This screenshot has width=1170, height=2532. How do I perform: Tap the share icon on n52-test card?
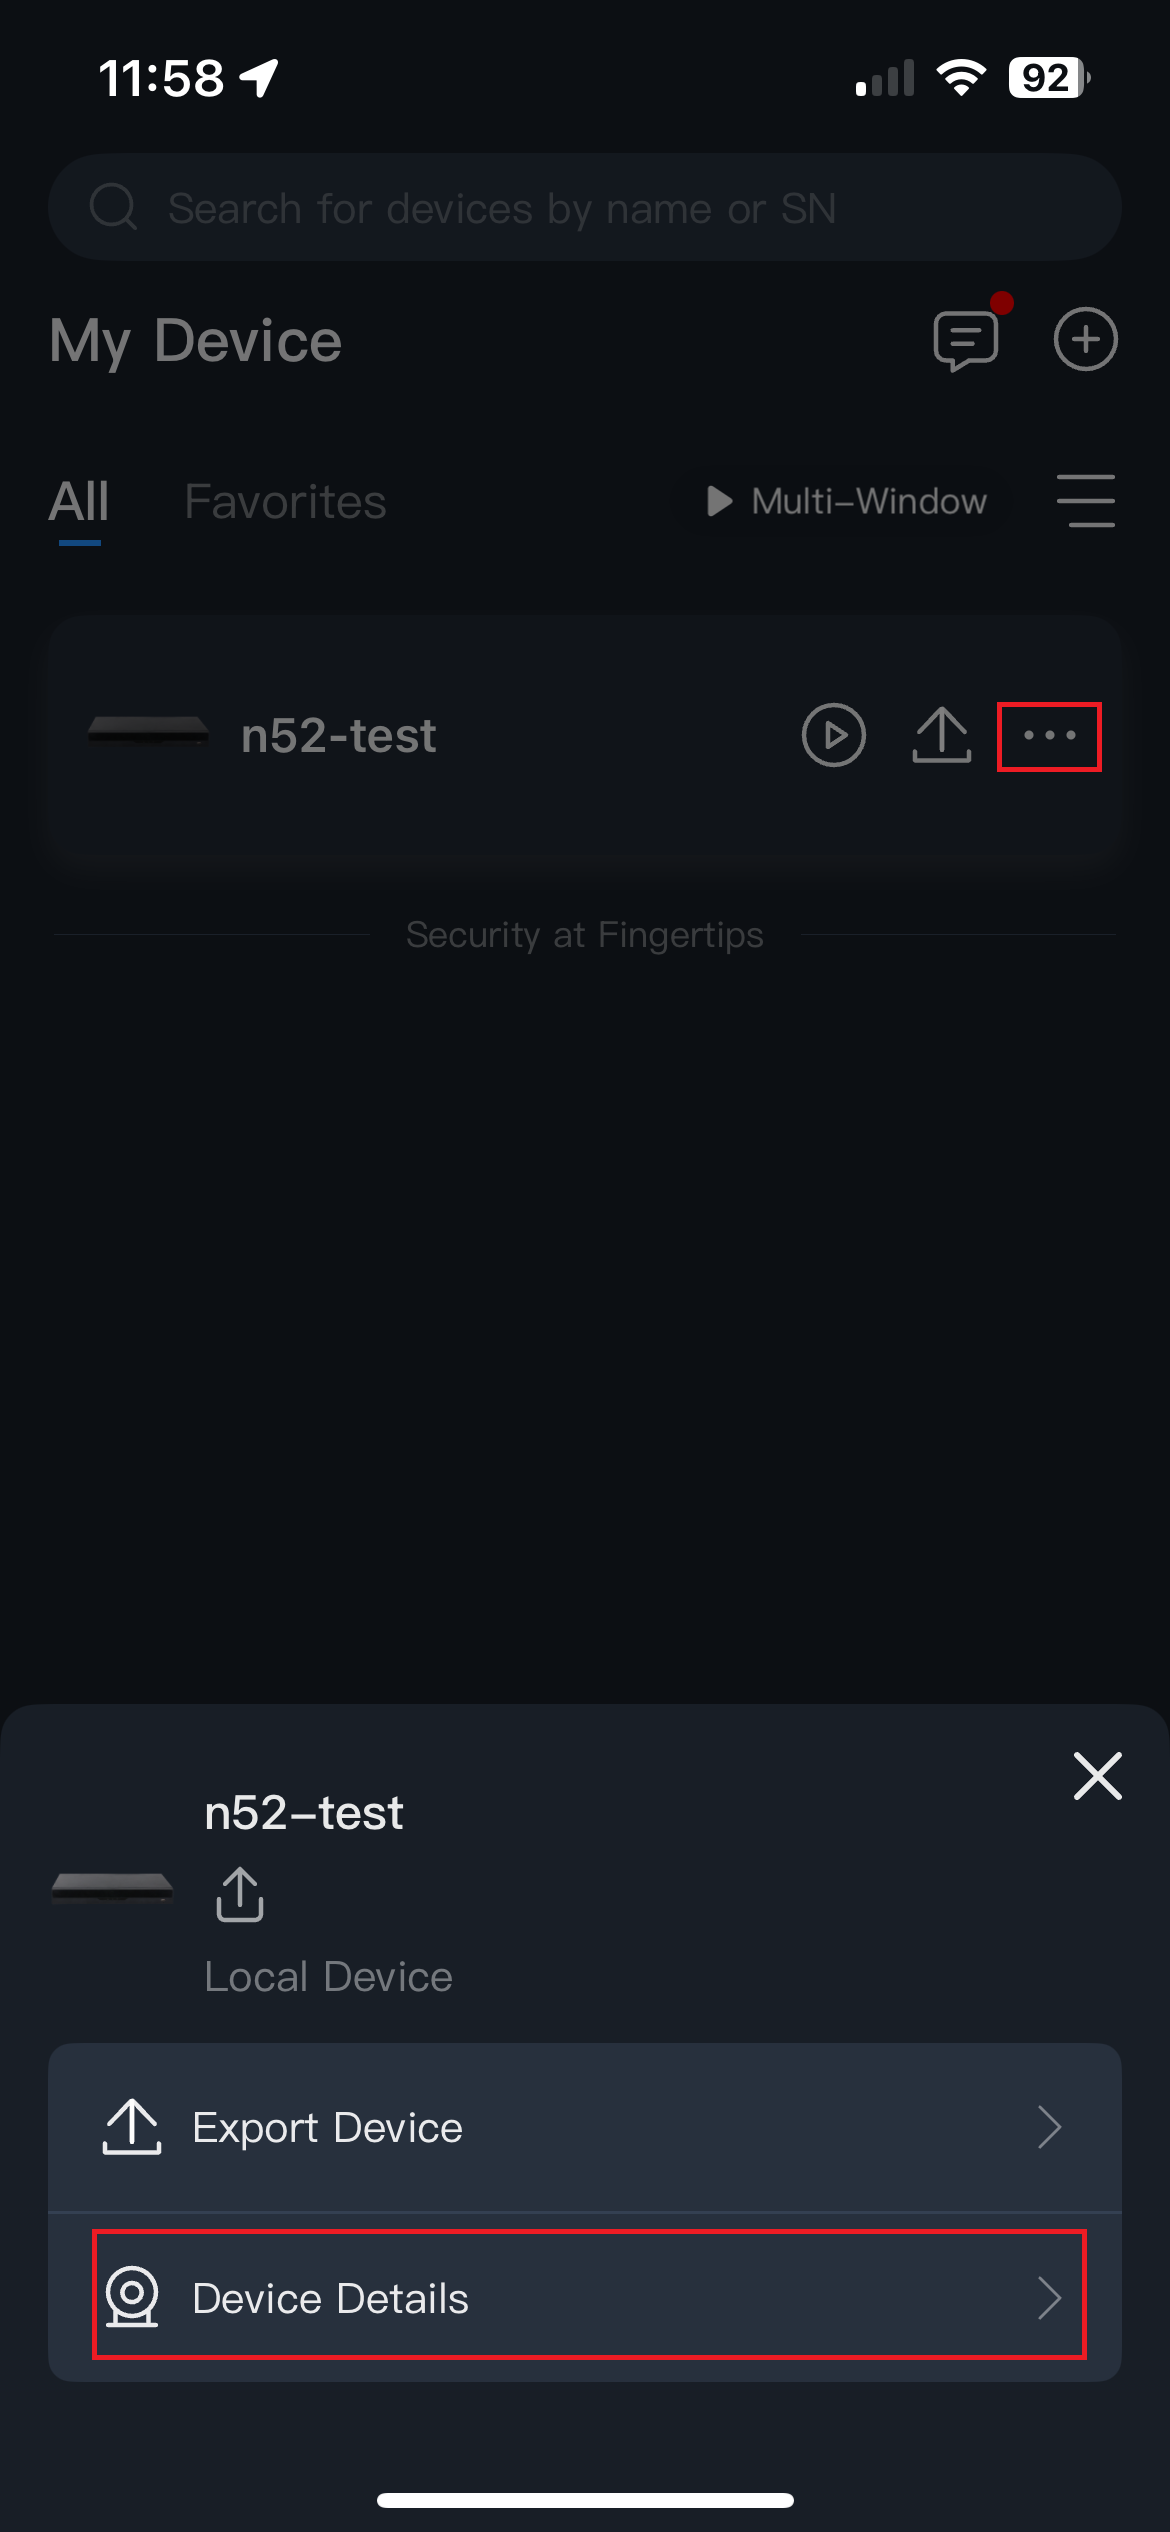(941, 736)
